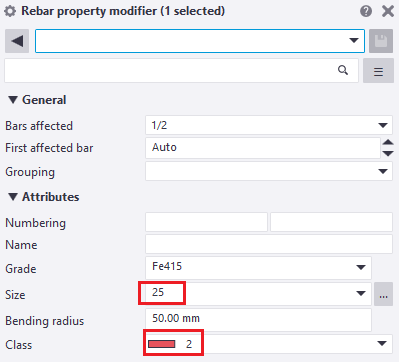Click the save preset floppy disk icon
Image resolution: width=399 pixels, height=362 pixels.
381,41
